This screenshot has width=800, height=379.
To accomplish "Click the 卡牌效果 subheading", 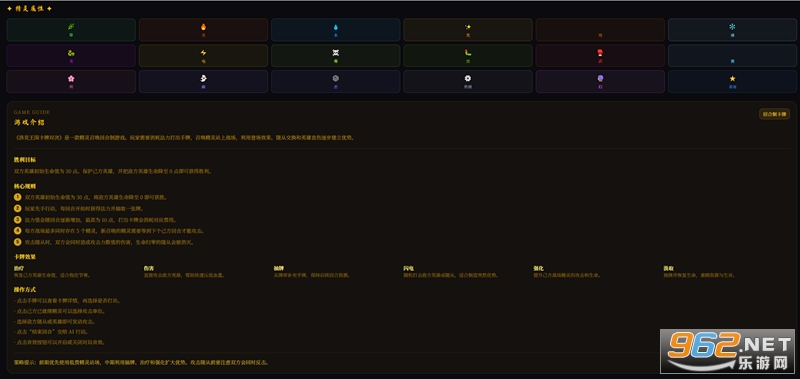I will pyautogui.click(x=25, y=257).
